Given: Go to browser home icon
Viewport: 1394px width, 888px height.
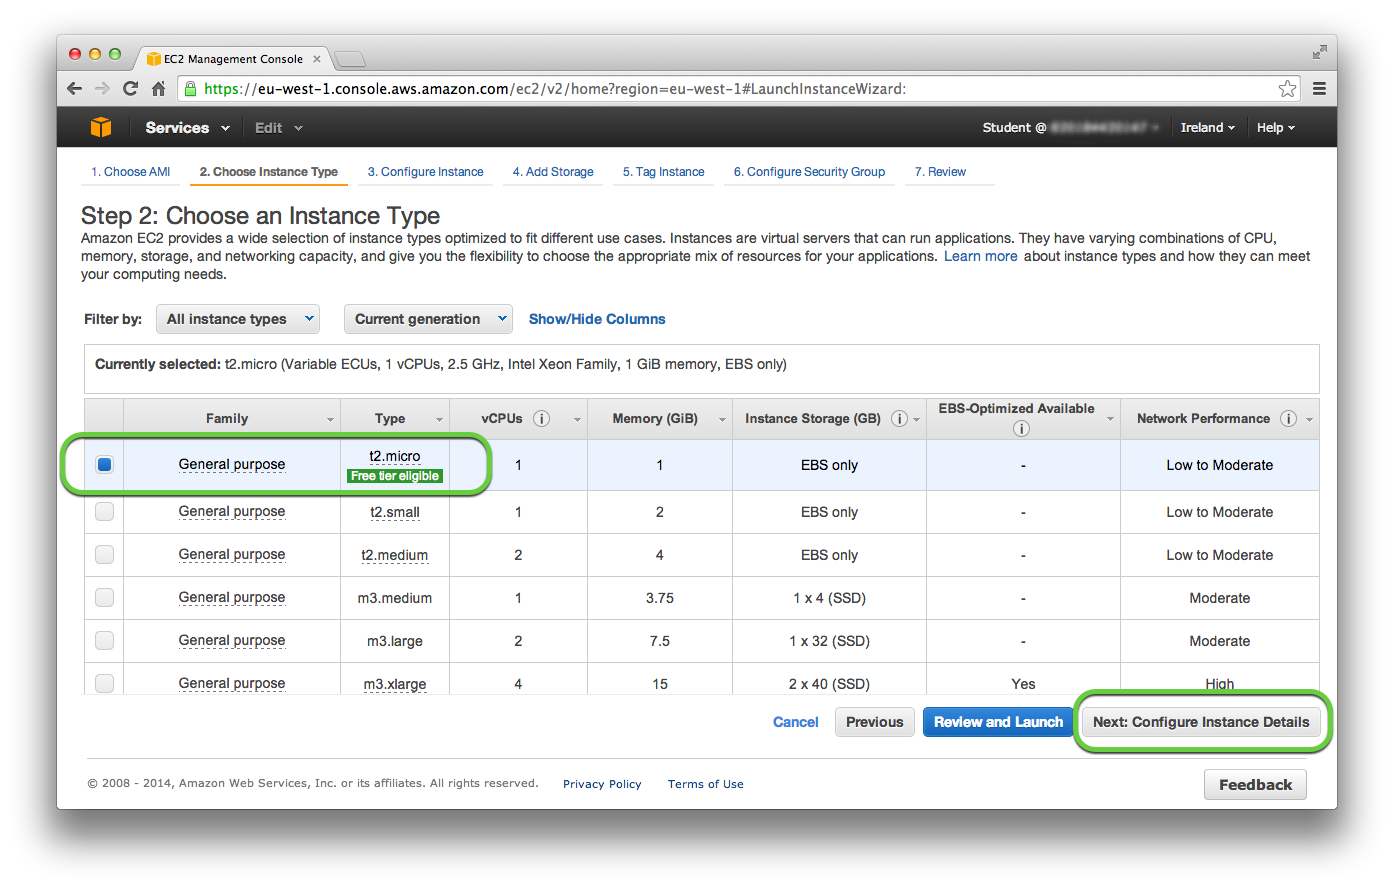Looking at the screenshot, I should pyautogui.click(x=158, y=89).
